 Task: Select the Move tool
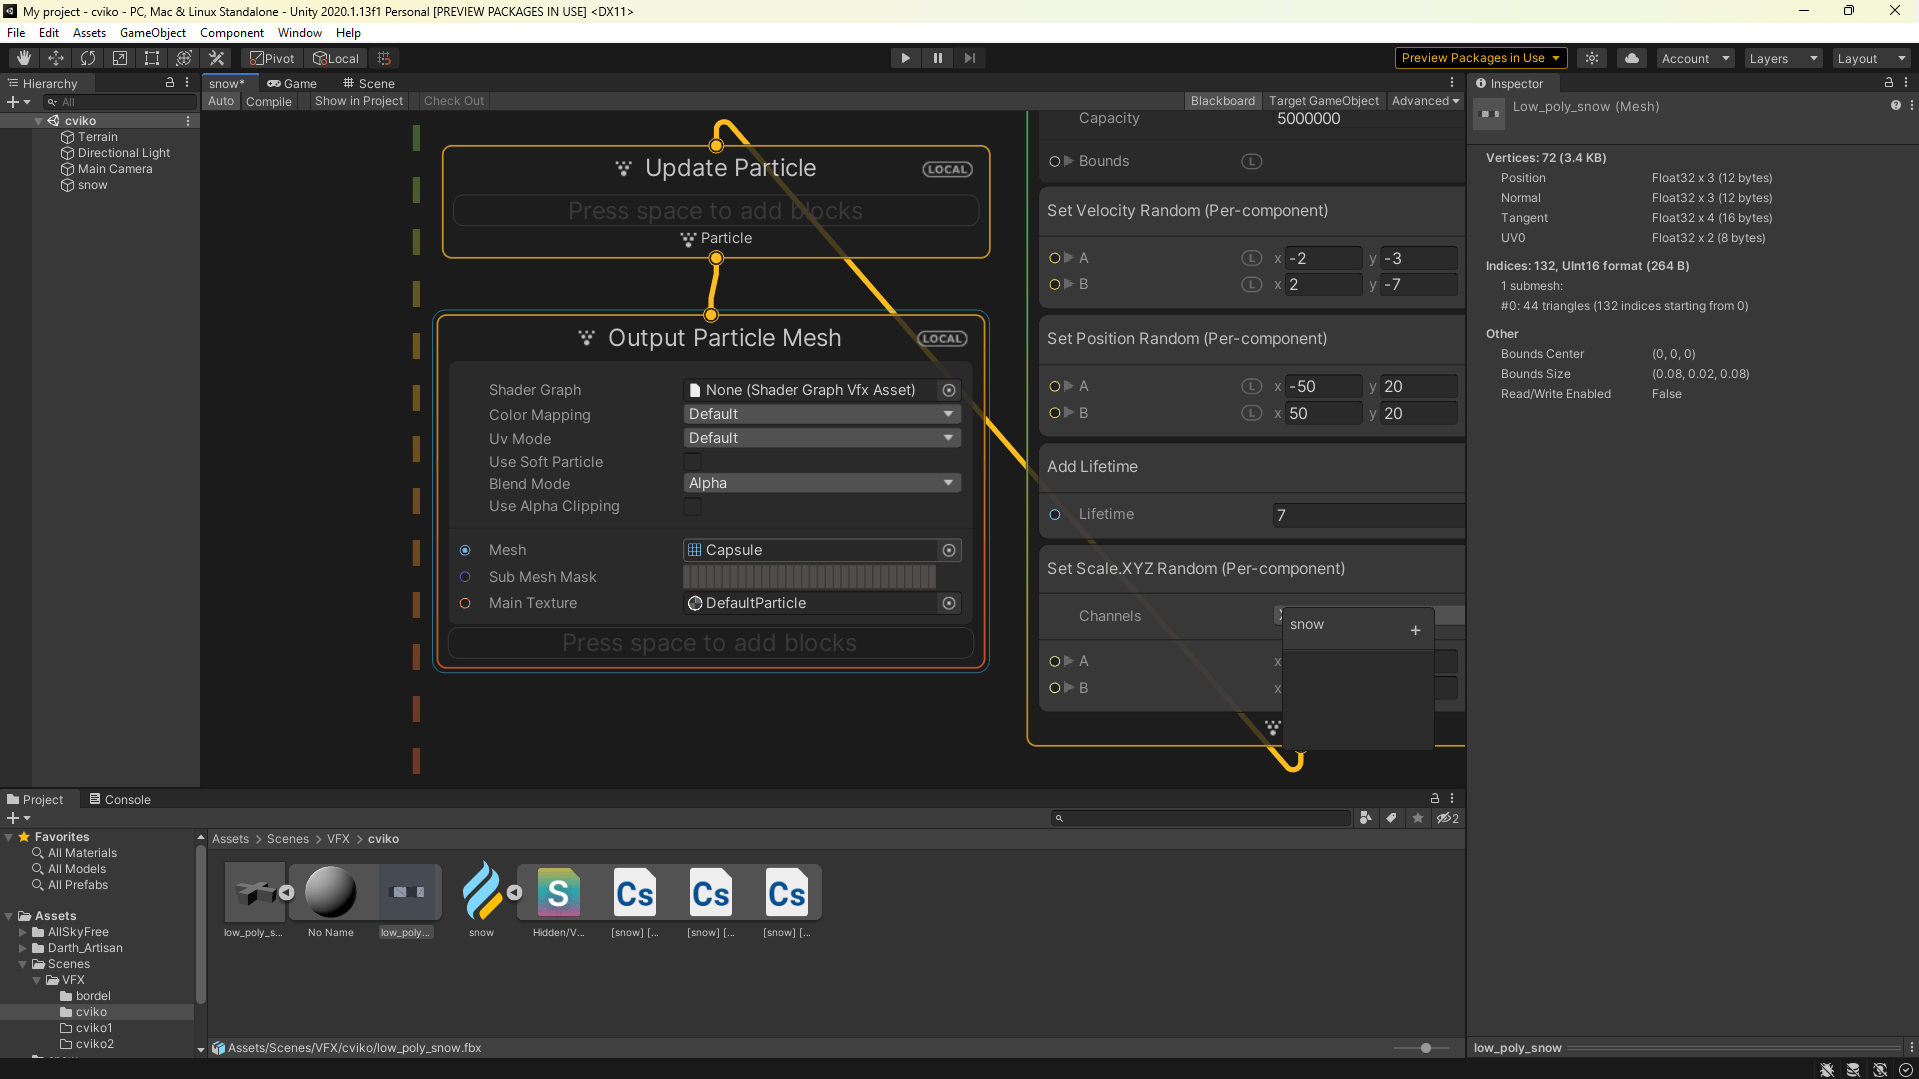tap(56, 58)
